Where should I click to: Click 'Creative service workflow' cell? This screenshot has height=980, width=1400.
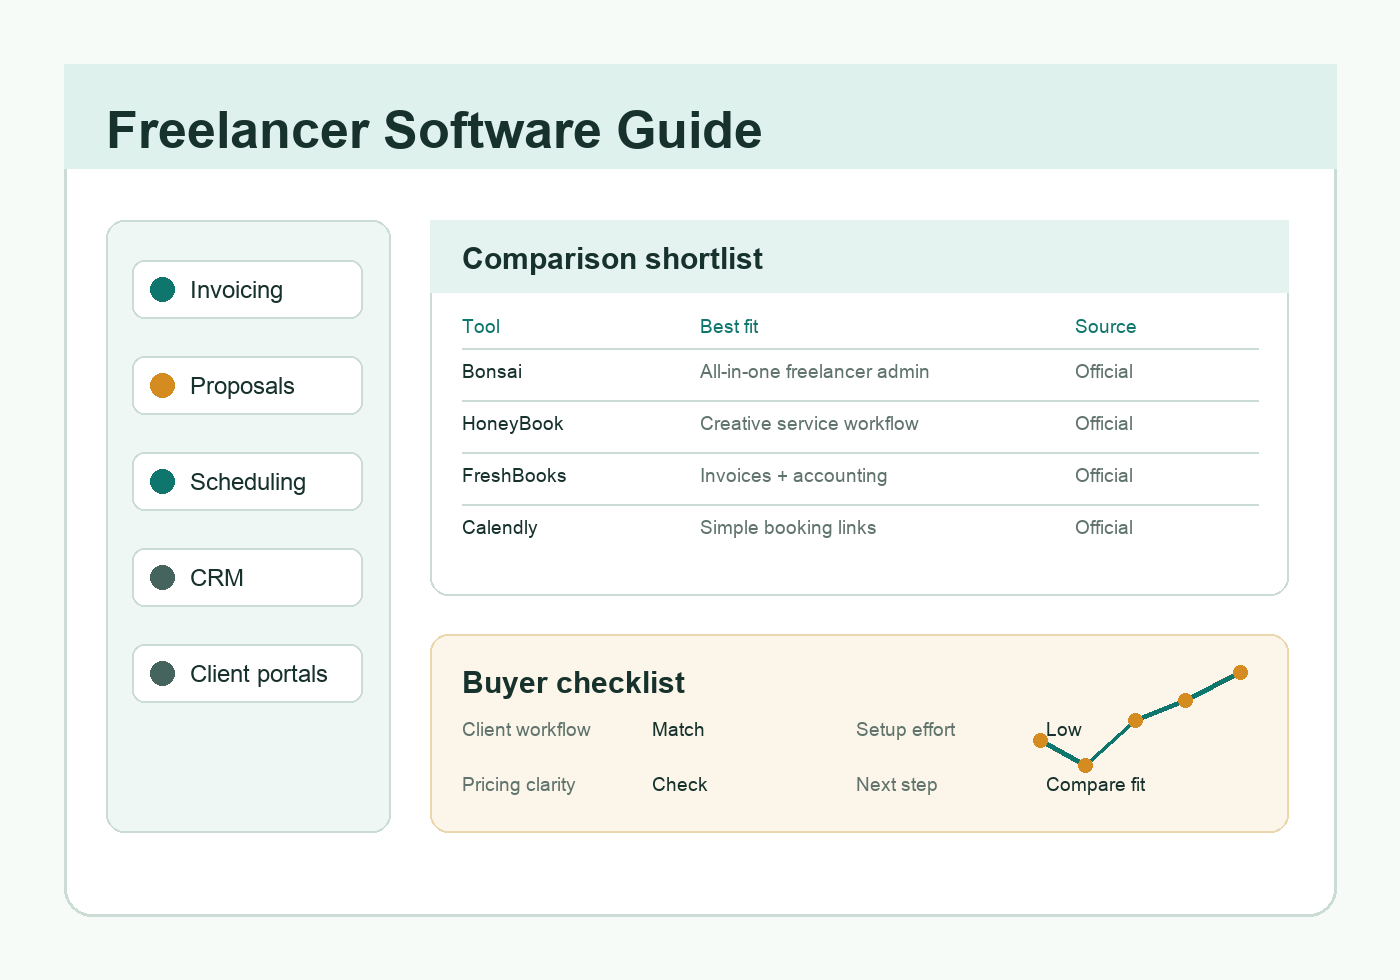point(809,424)
